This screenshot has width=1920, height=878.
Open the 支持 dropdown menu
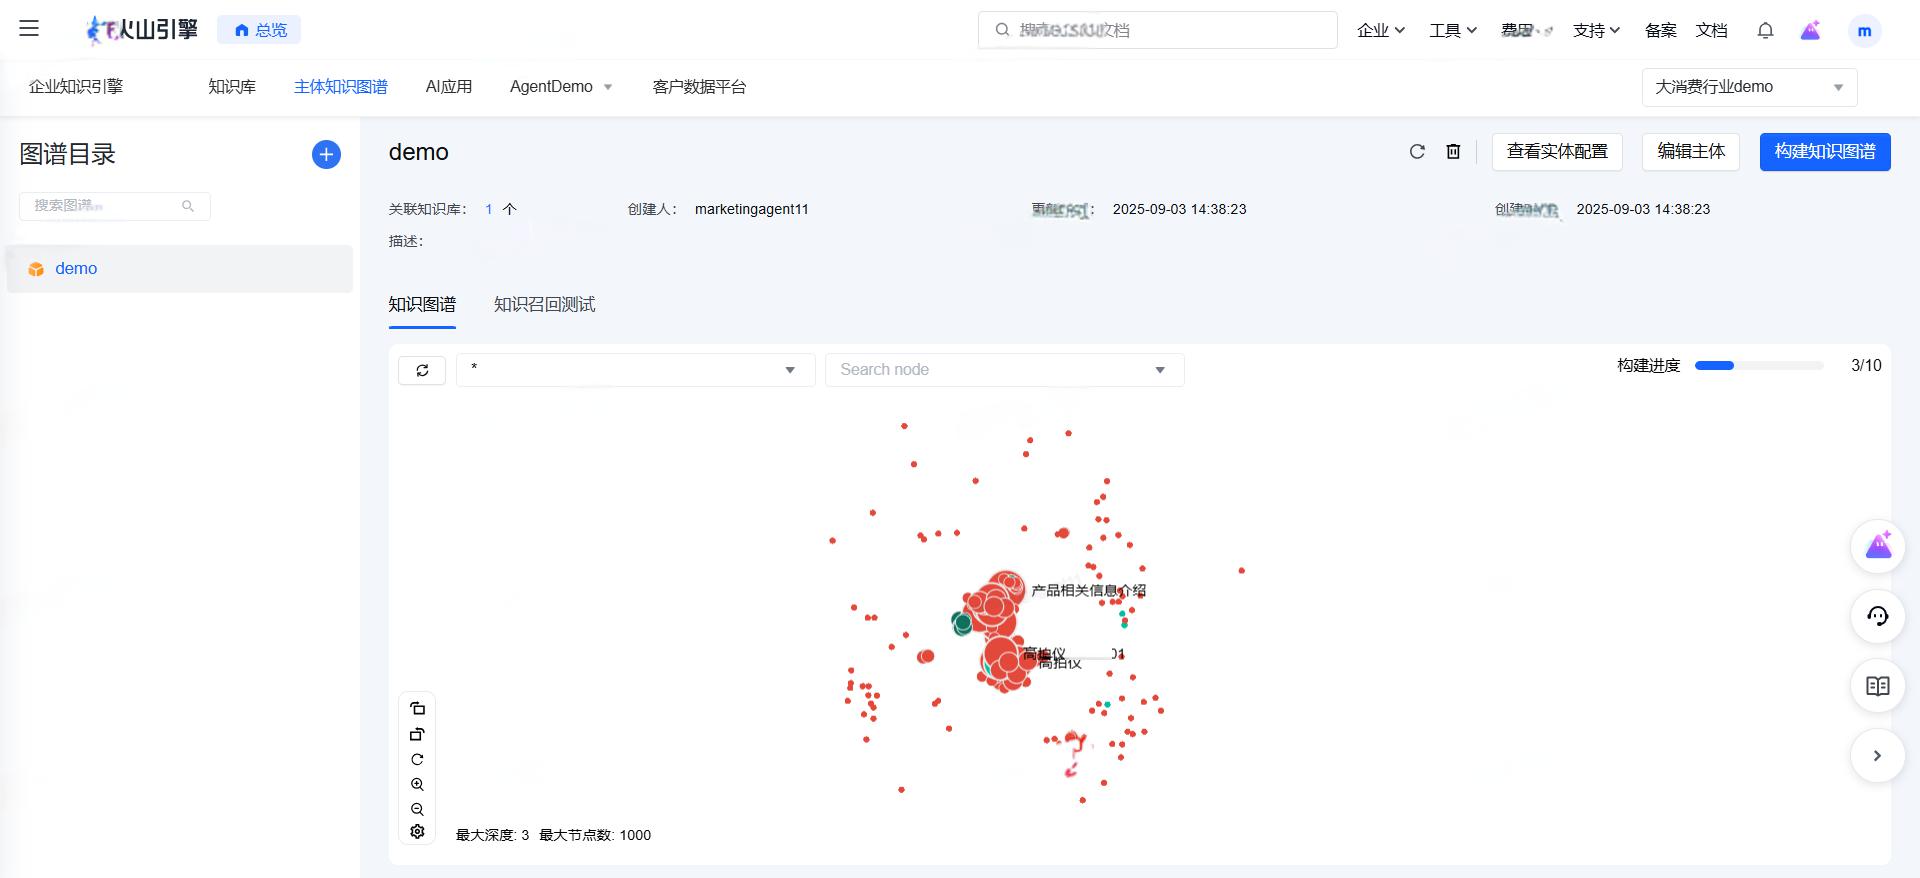1596,30
